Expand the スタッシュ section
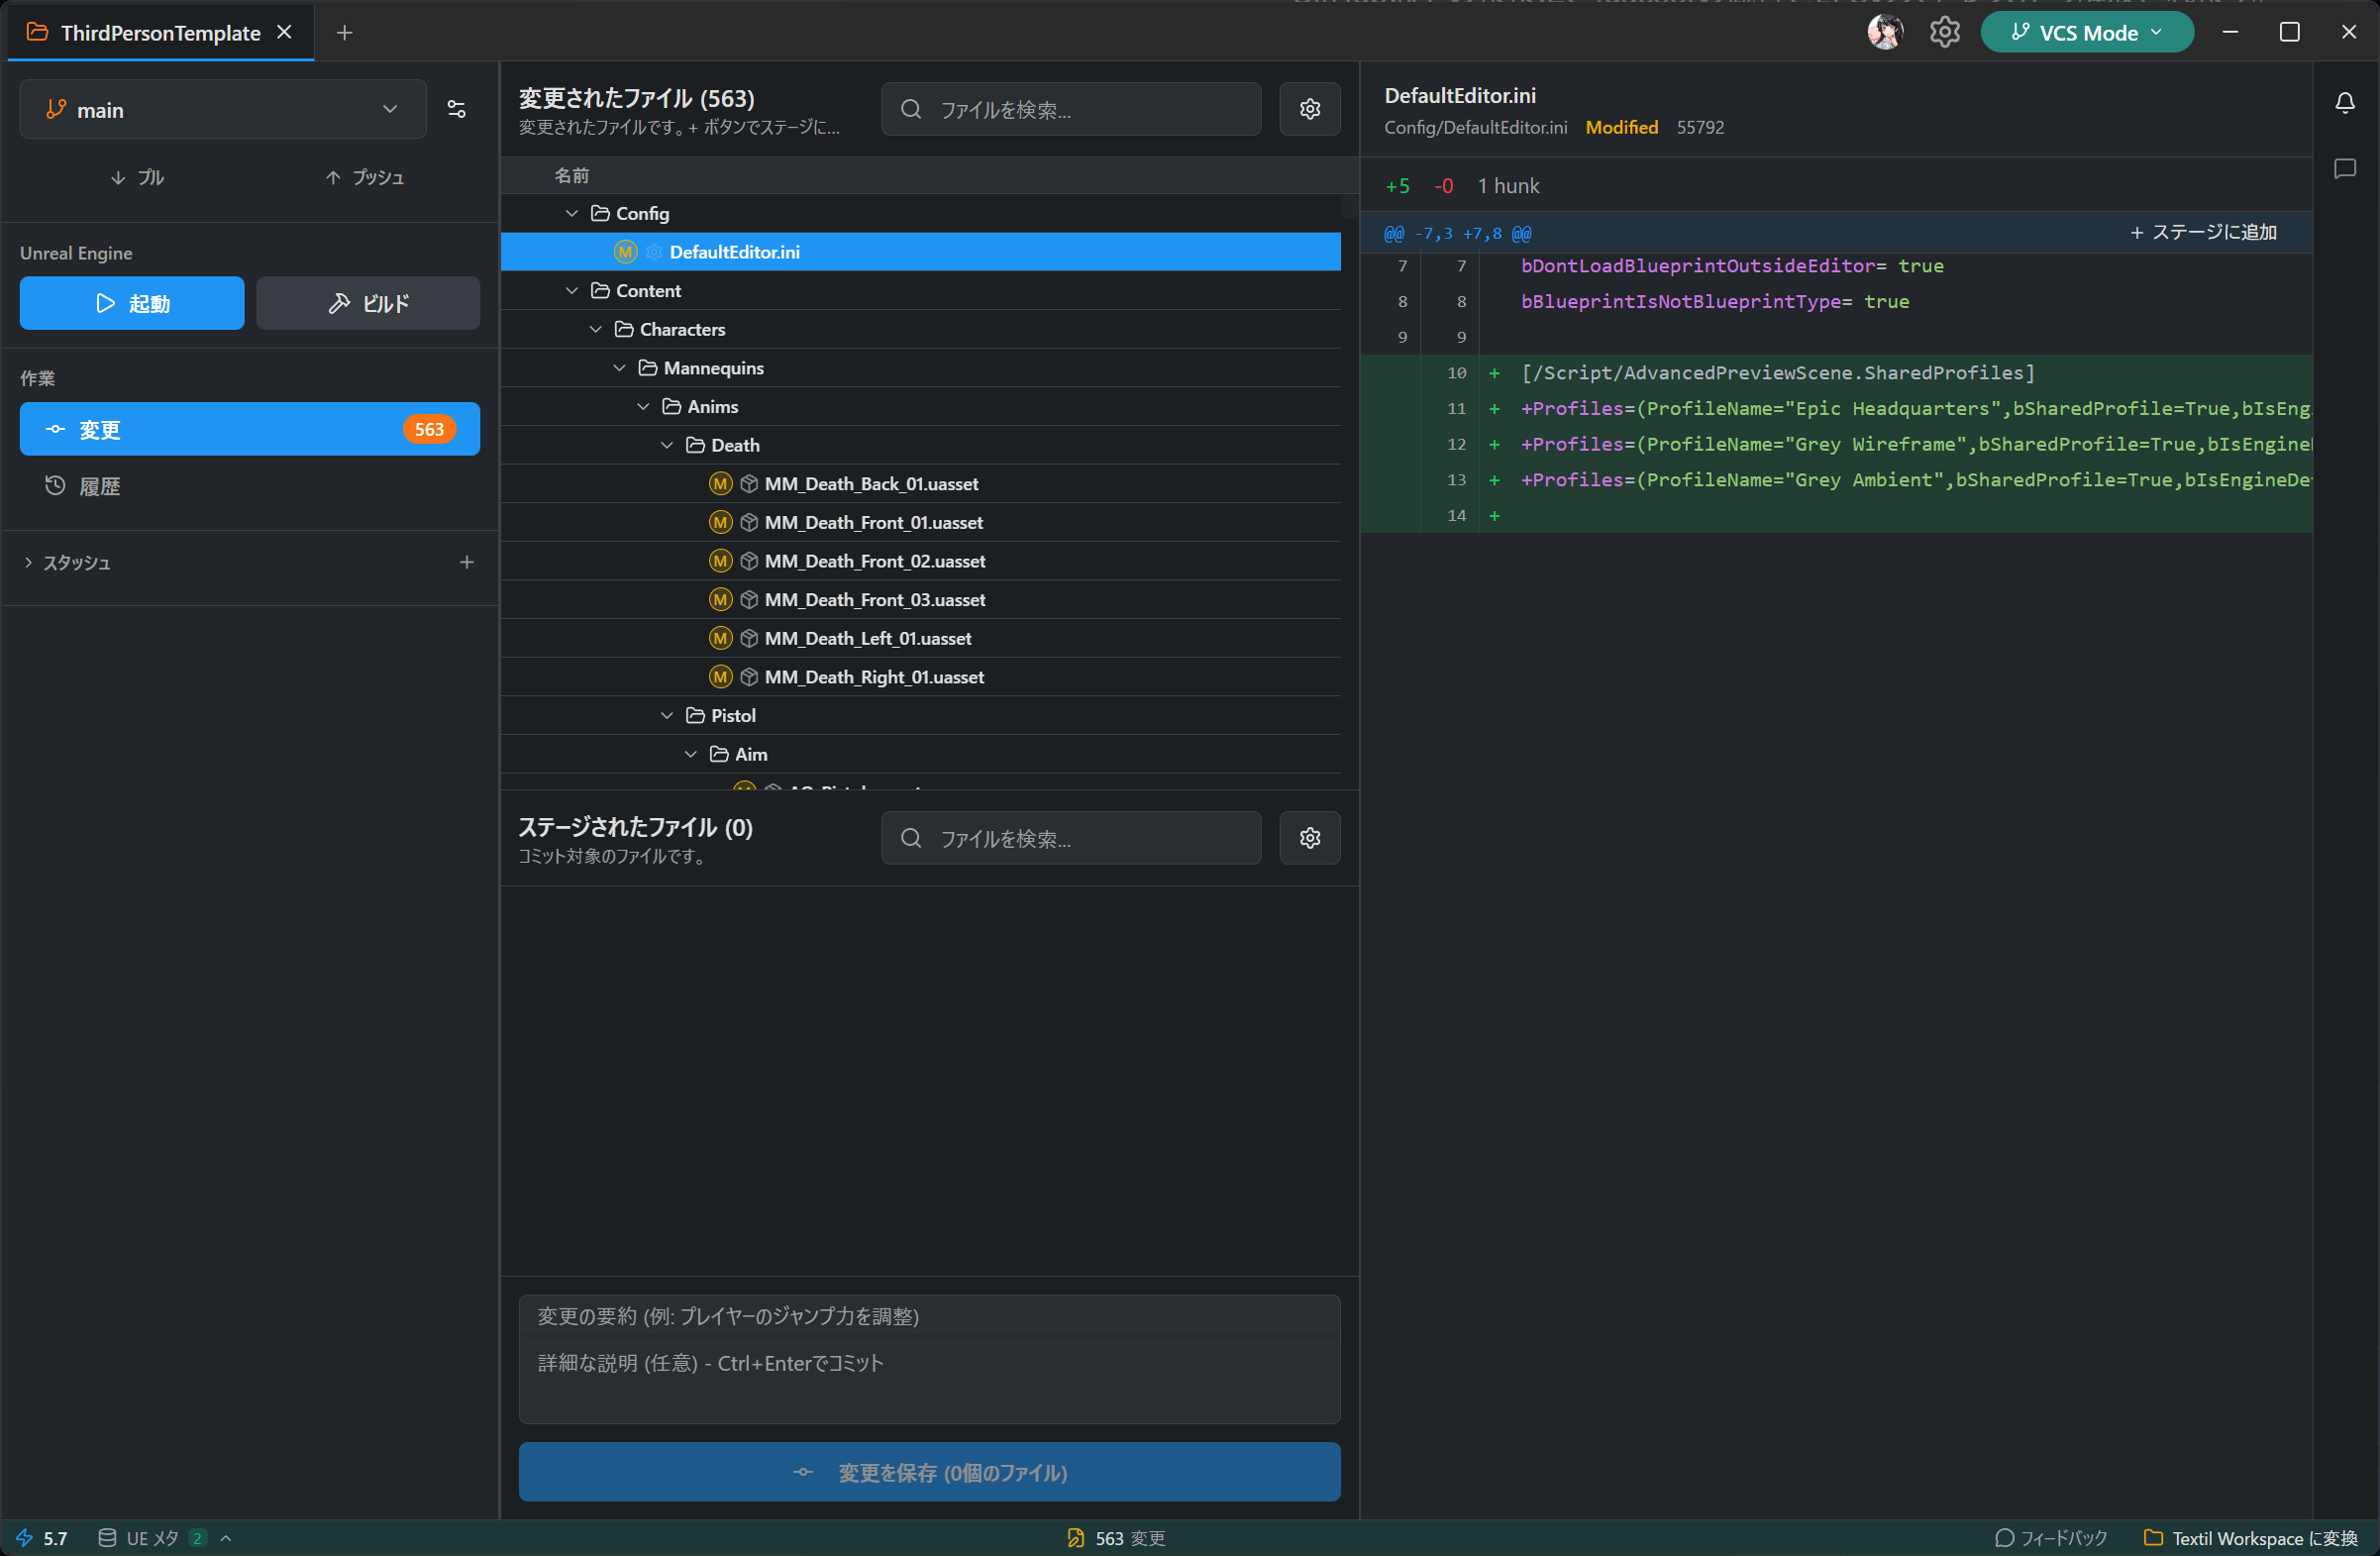The width and height of the screenshot is (2380, 1556). coord(28,563)
